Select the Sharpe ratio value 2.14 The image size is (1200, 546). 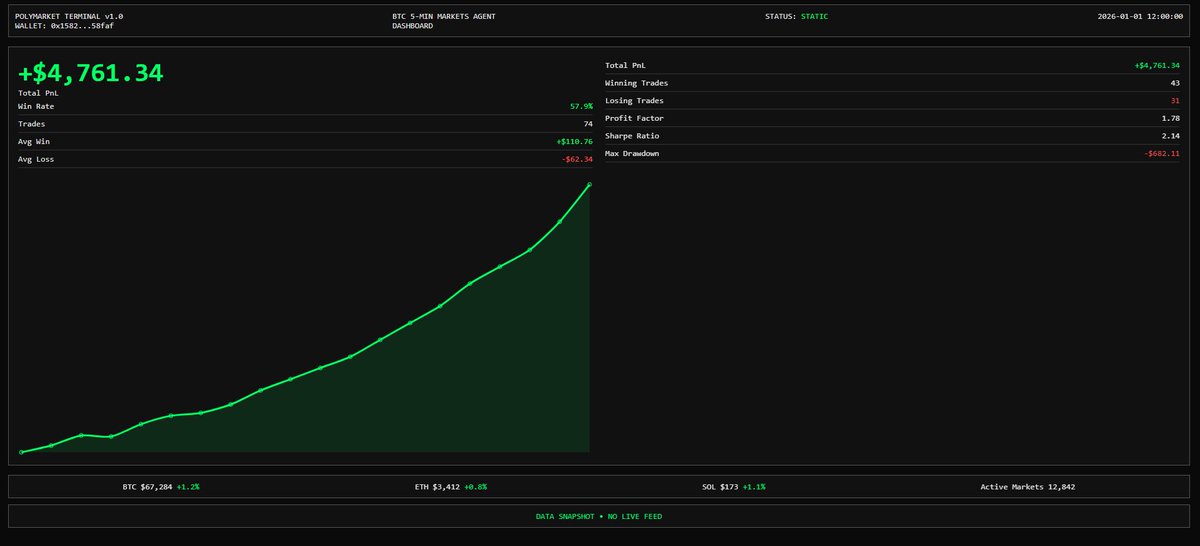tap(1171, 136)
